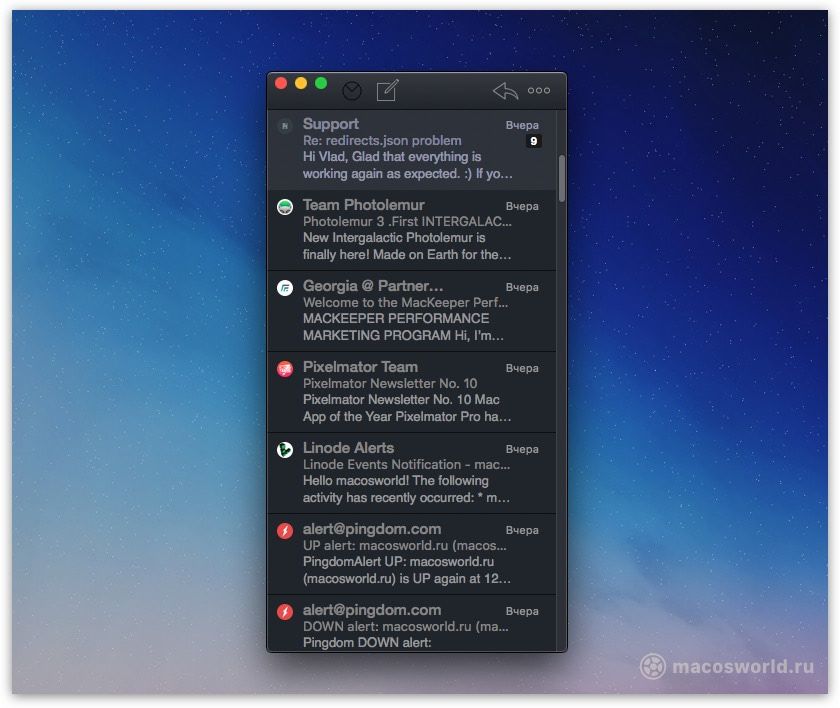Image resolution: width=840 pixels, height=708 pixels.
Task: Click 'Вчера' date on Pixelmator Team email
Action: click(522, 368)
